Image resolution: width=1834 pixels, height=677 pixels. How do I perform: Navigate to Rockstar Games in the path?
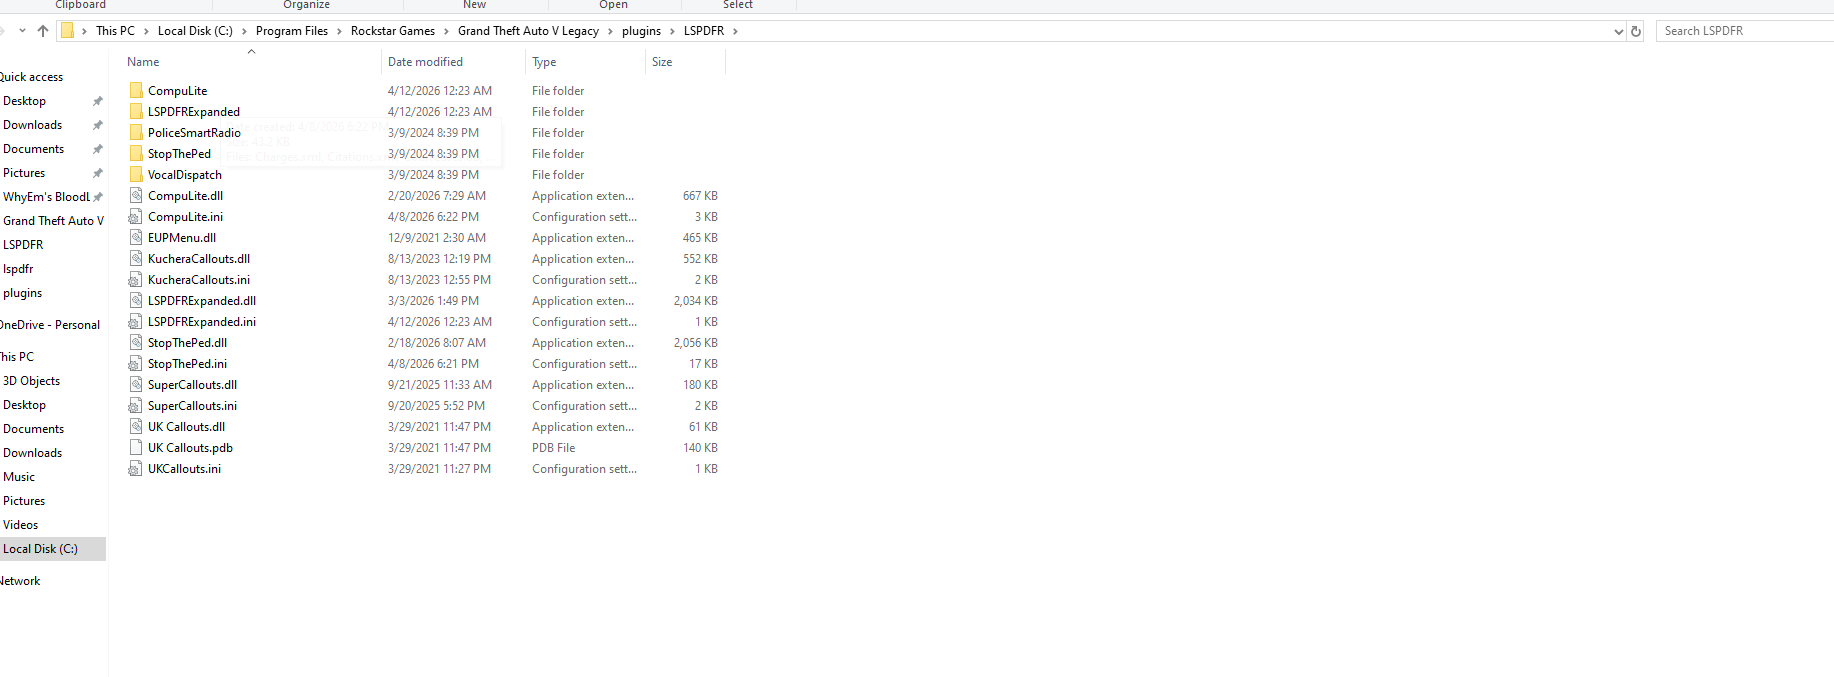coord(393,31)
